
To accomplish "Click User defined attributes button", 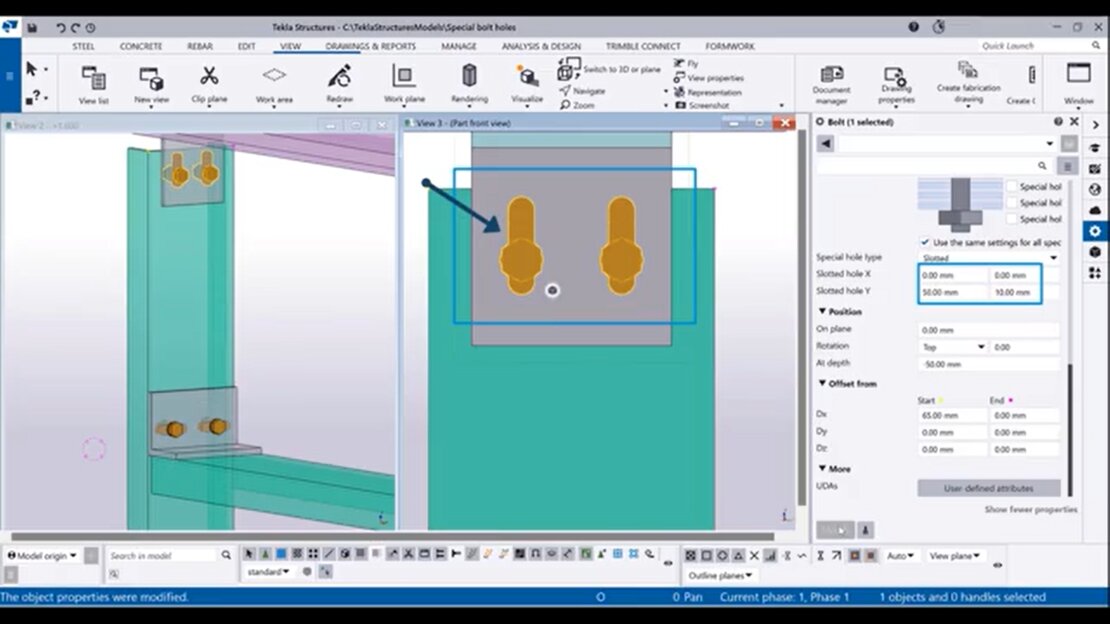I will (988, 488).
